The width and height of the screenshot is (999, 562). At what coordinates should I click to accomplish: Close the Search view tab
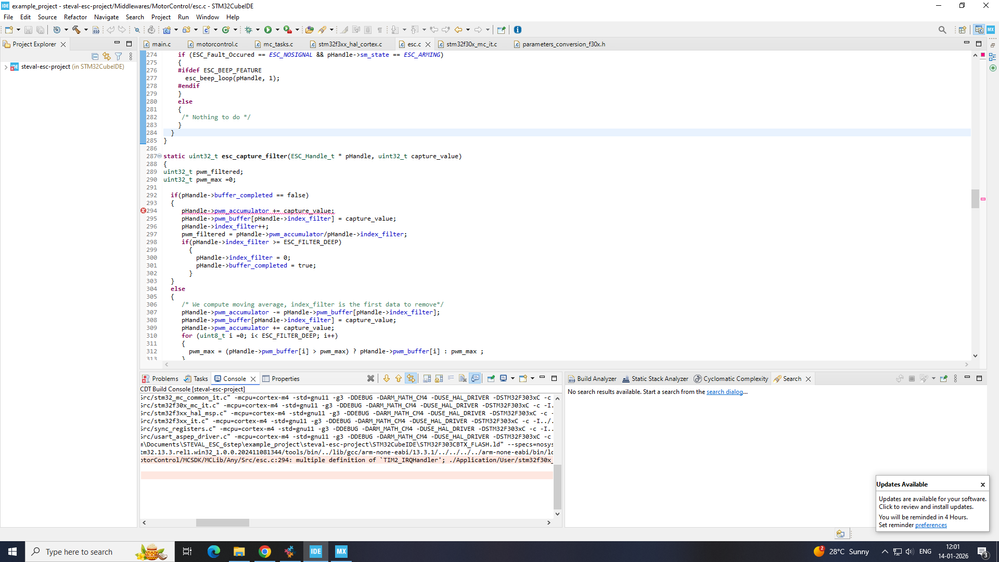[x=809, y=378]
